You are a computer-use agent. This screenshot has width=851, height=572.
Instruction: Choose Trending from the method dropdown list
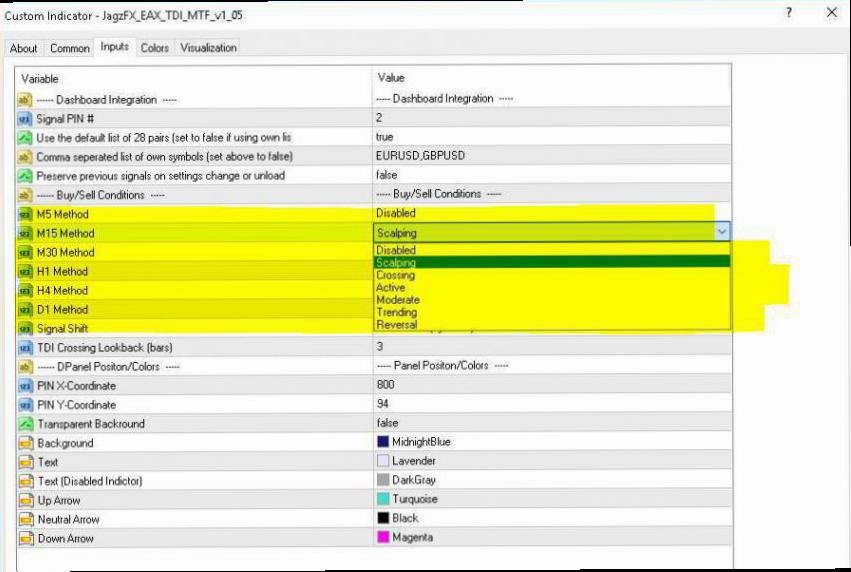tap(396, 312)
